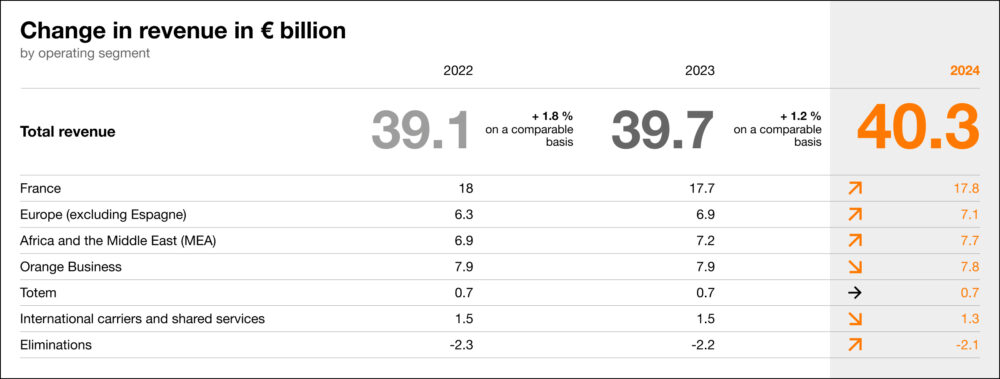Click the large orange 40.3 total revenue figure
Image resolution: width=1000 pixels, height=379 pixels.
pyautogui.click(x=918, y=128)
